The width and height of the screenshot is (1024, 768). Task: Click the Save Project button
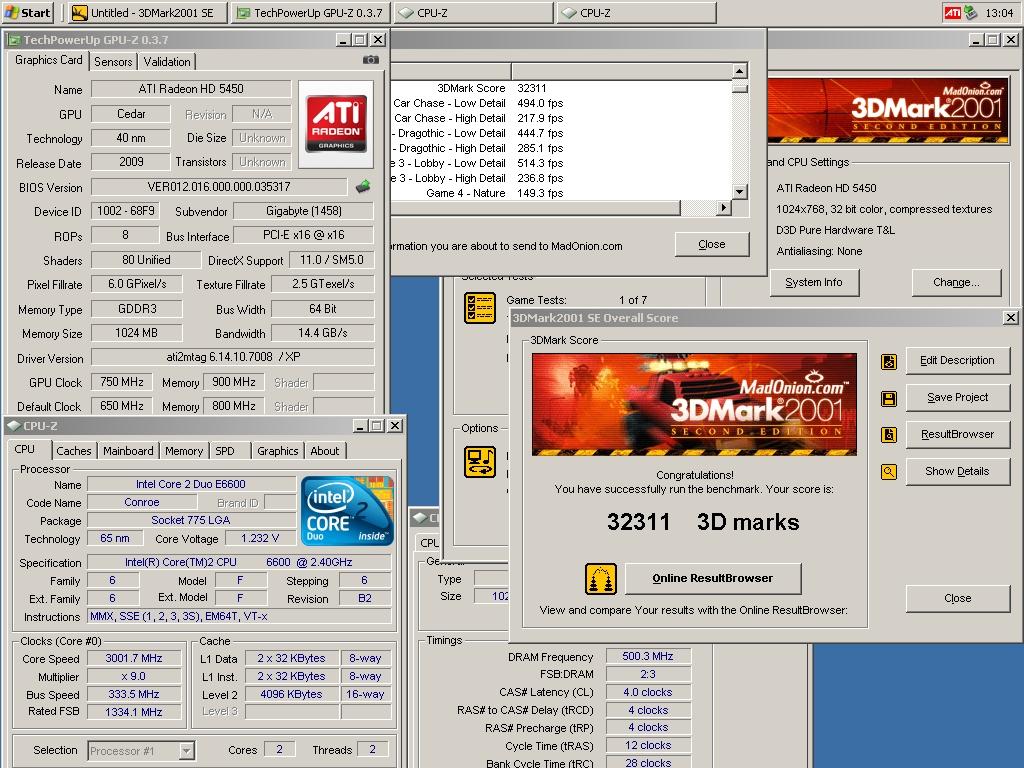pos(957,397)
